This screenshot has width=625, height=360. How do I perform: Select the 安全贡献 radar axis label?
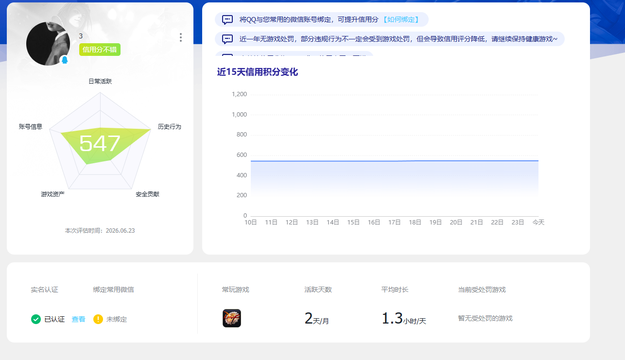pos(147,194)
